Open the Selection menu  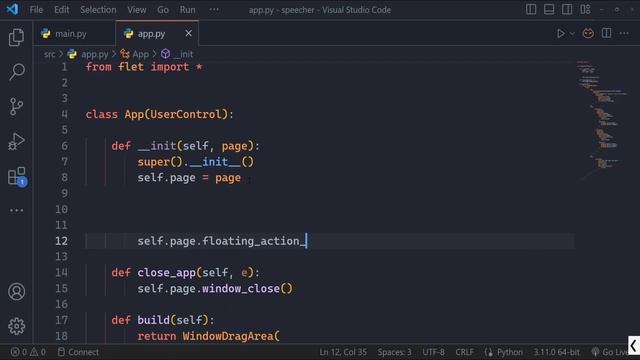(98, 10)
